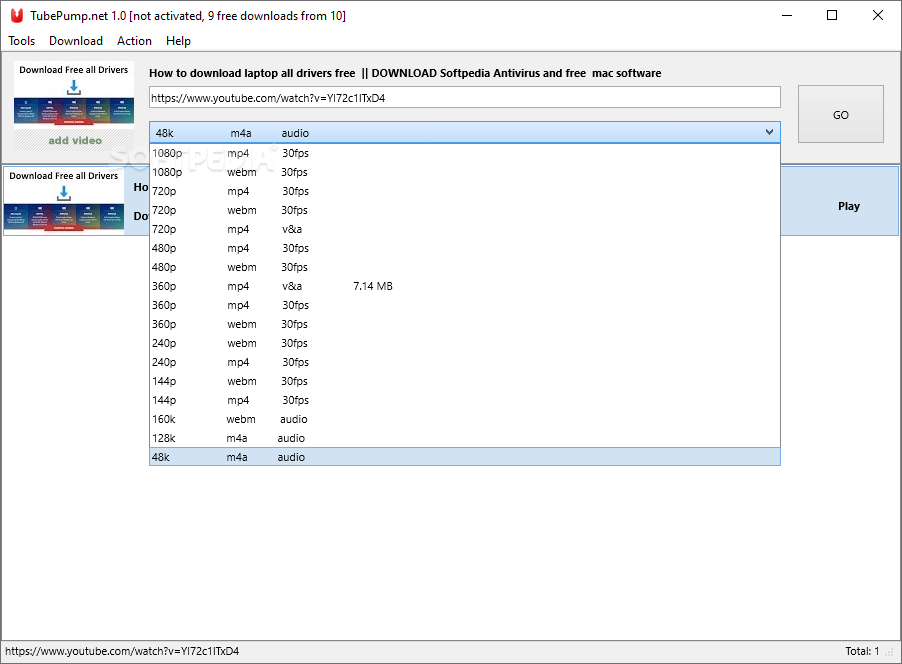Click the add video thumbnail at top
902x664 pixels.
point(74,106)
